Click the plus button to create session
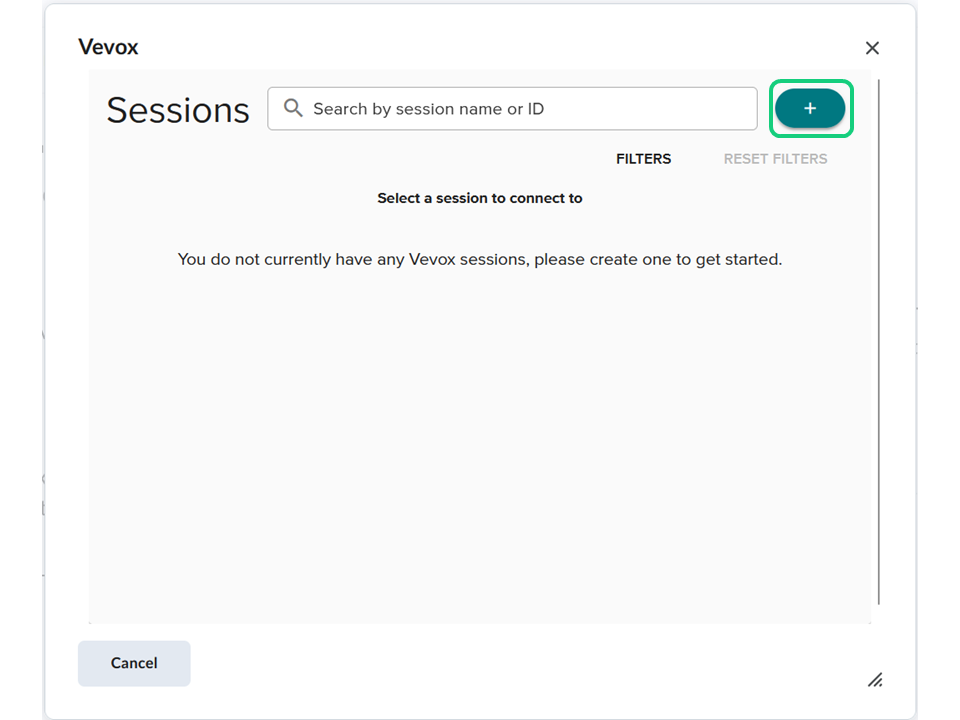Screen dimensions: 960x720 810,108
